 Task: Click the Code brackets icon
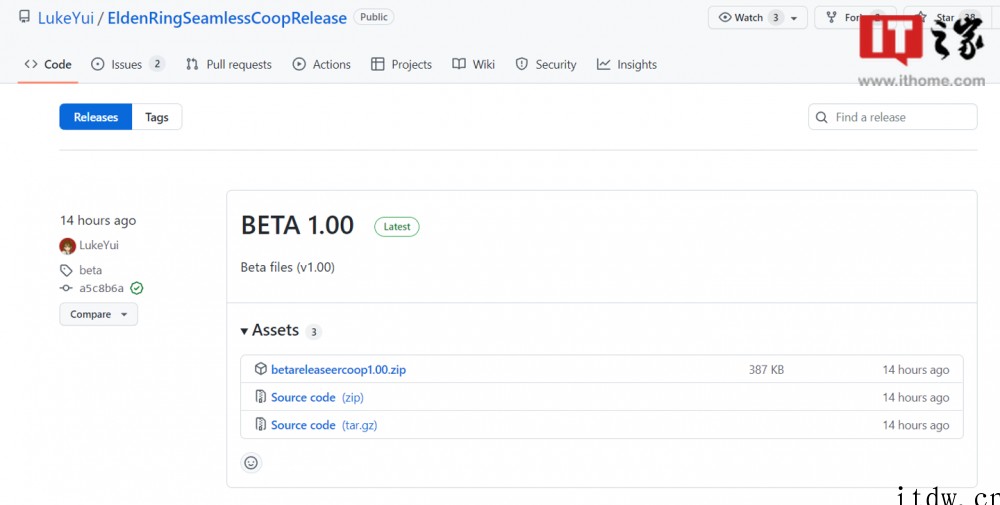(x=31, y=64)
